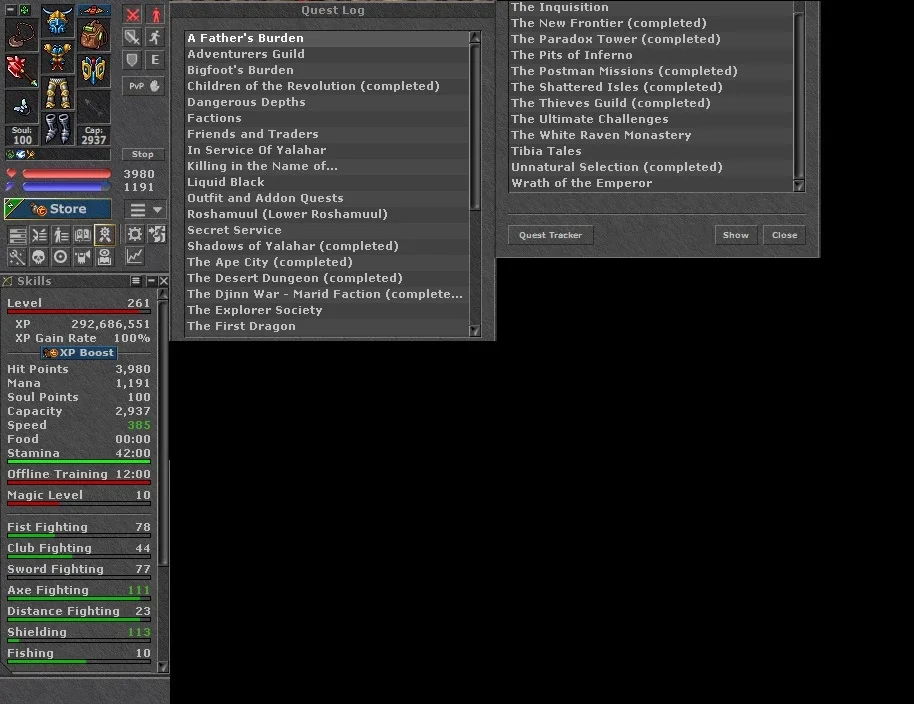The image size is (914, 704).
Task: Click the Skills panel scroll-down arrow
Action: [x=163, y=667]
